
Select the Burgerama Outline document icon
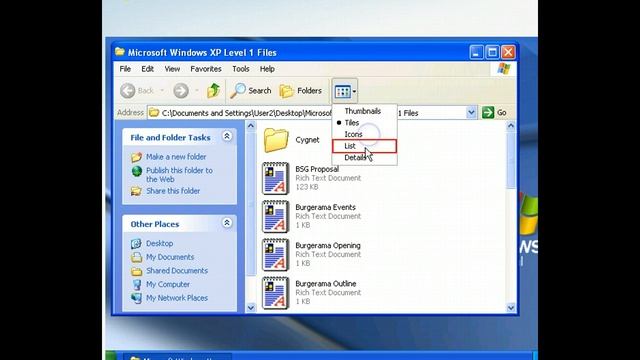point(276,293)
